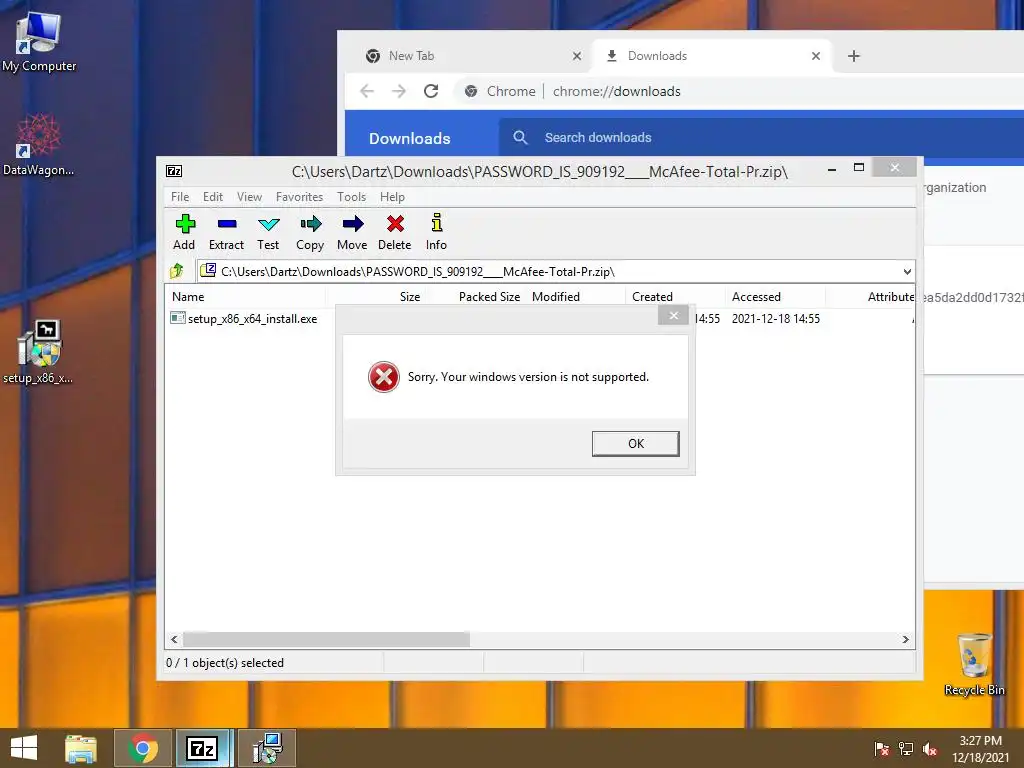
Task: Close the Downloads tab in Chrome
Action: [816, 56]
